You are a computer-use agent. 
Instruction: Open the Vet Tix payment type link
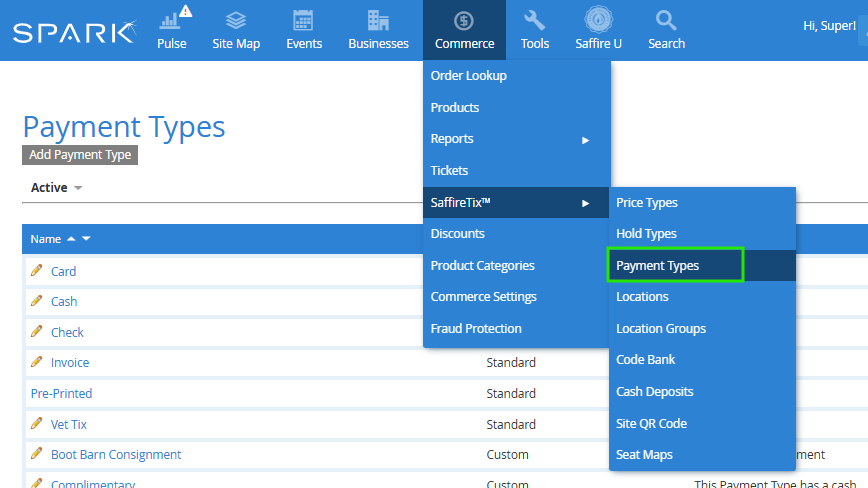[69, 424]
